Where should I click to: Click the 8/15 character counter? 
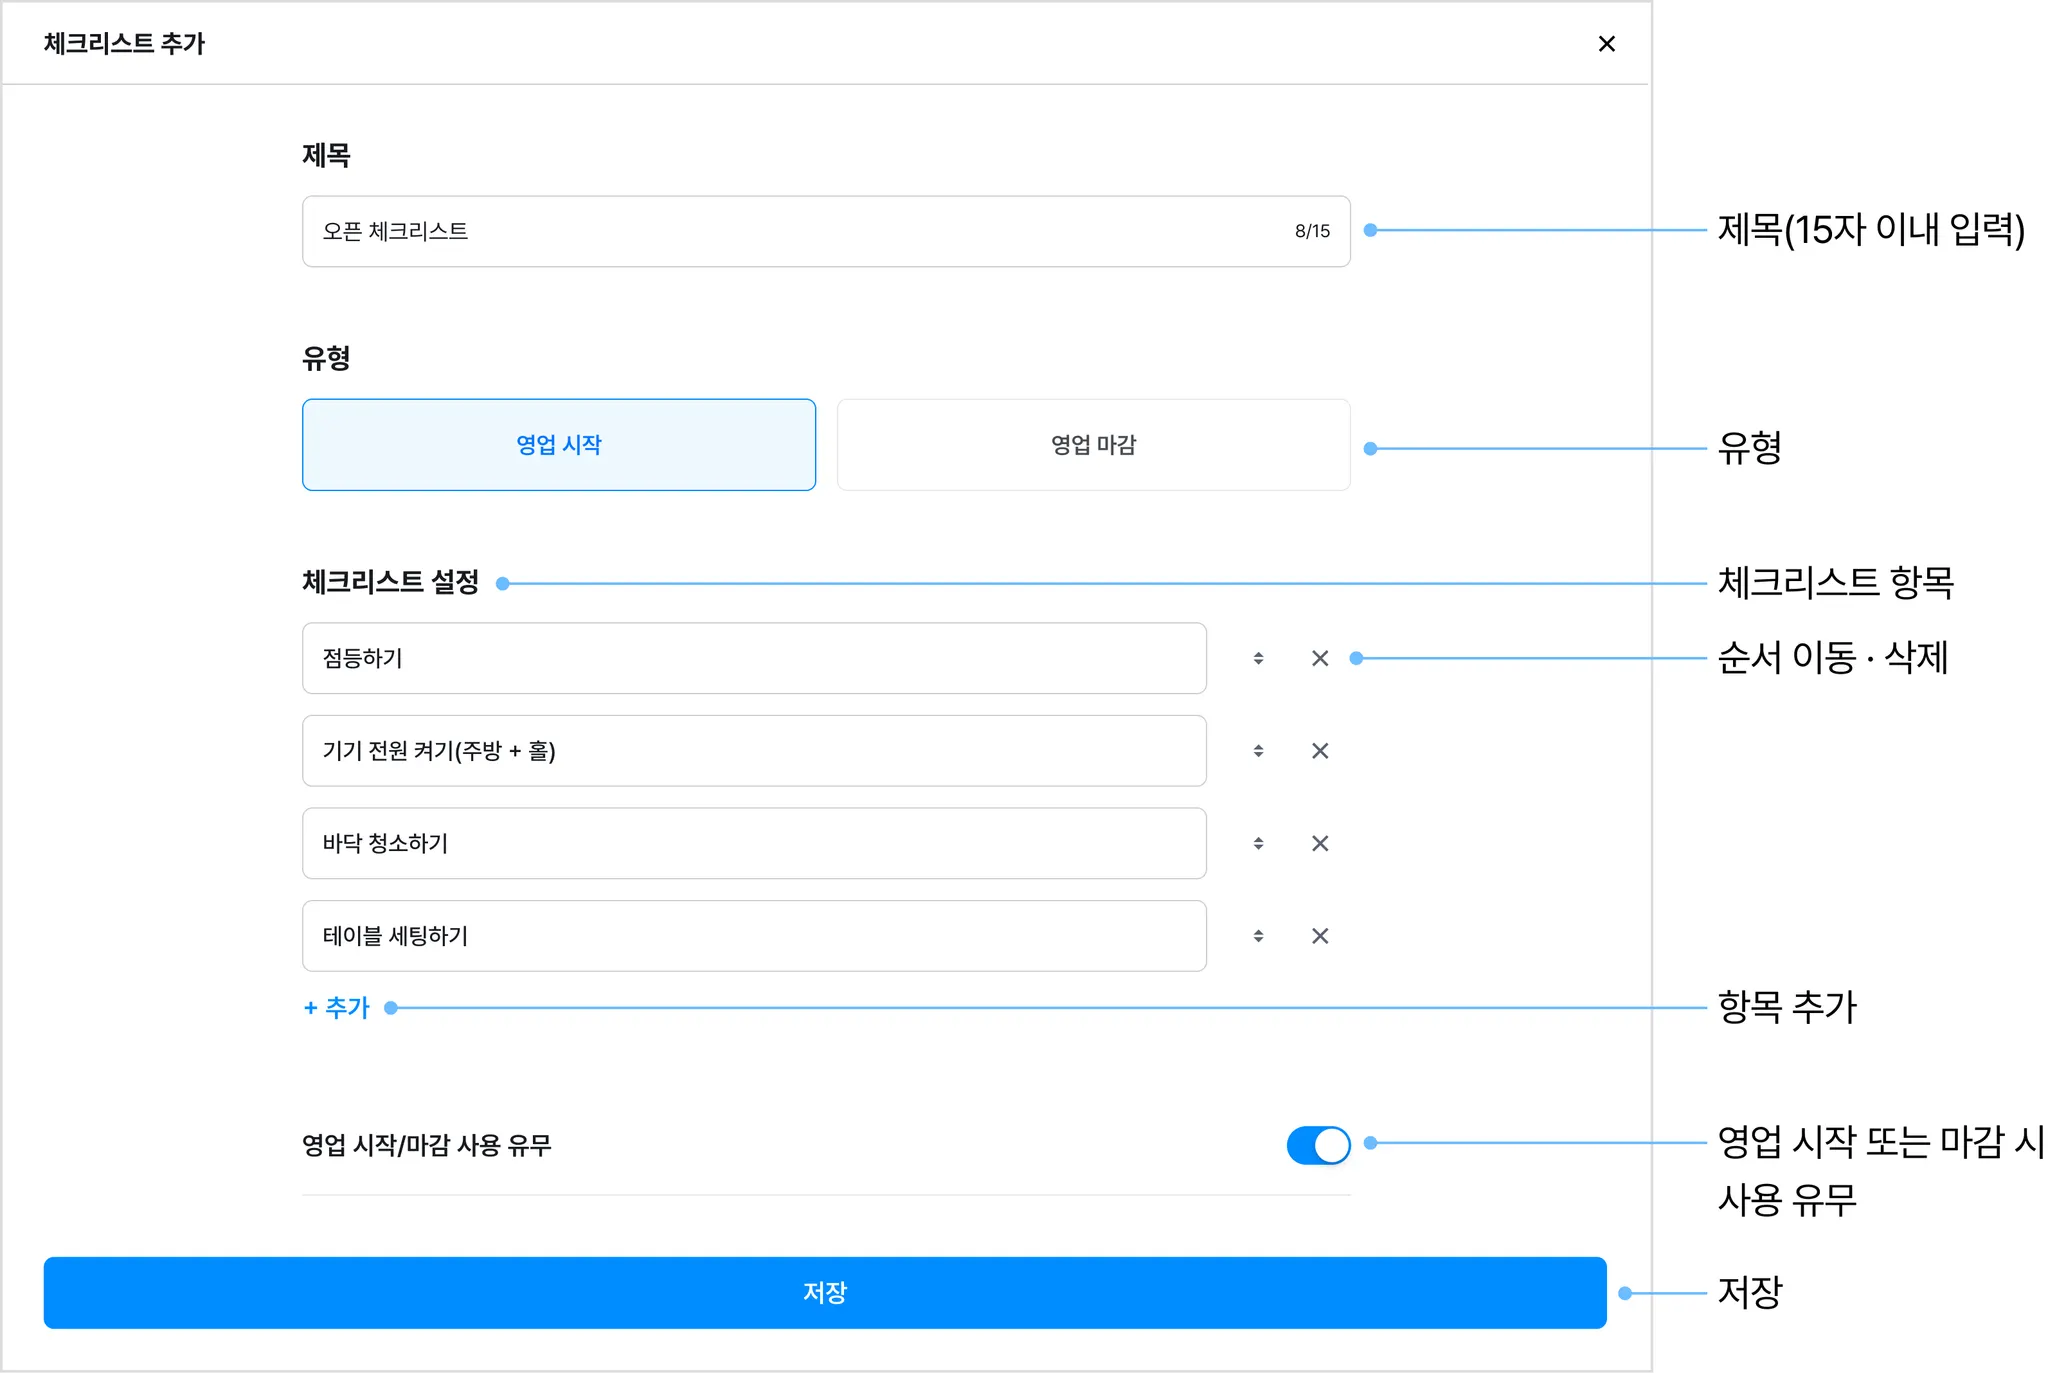pyautogui.click(x=1312, y=231)
